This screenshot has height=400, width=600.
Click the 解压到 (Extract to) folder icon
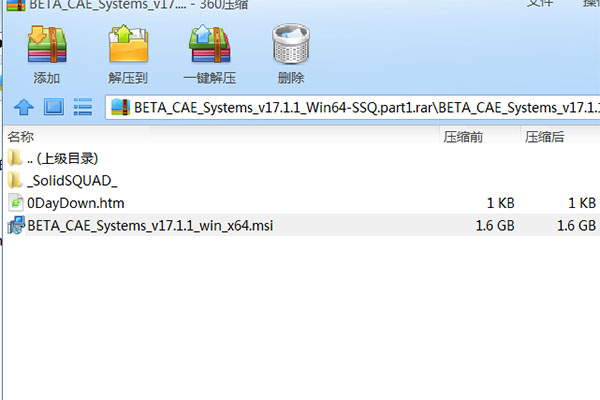point(128,44)
